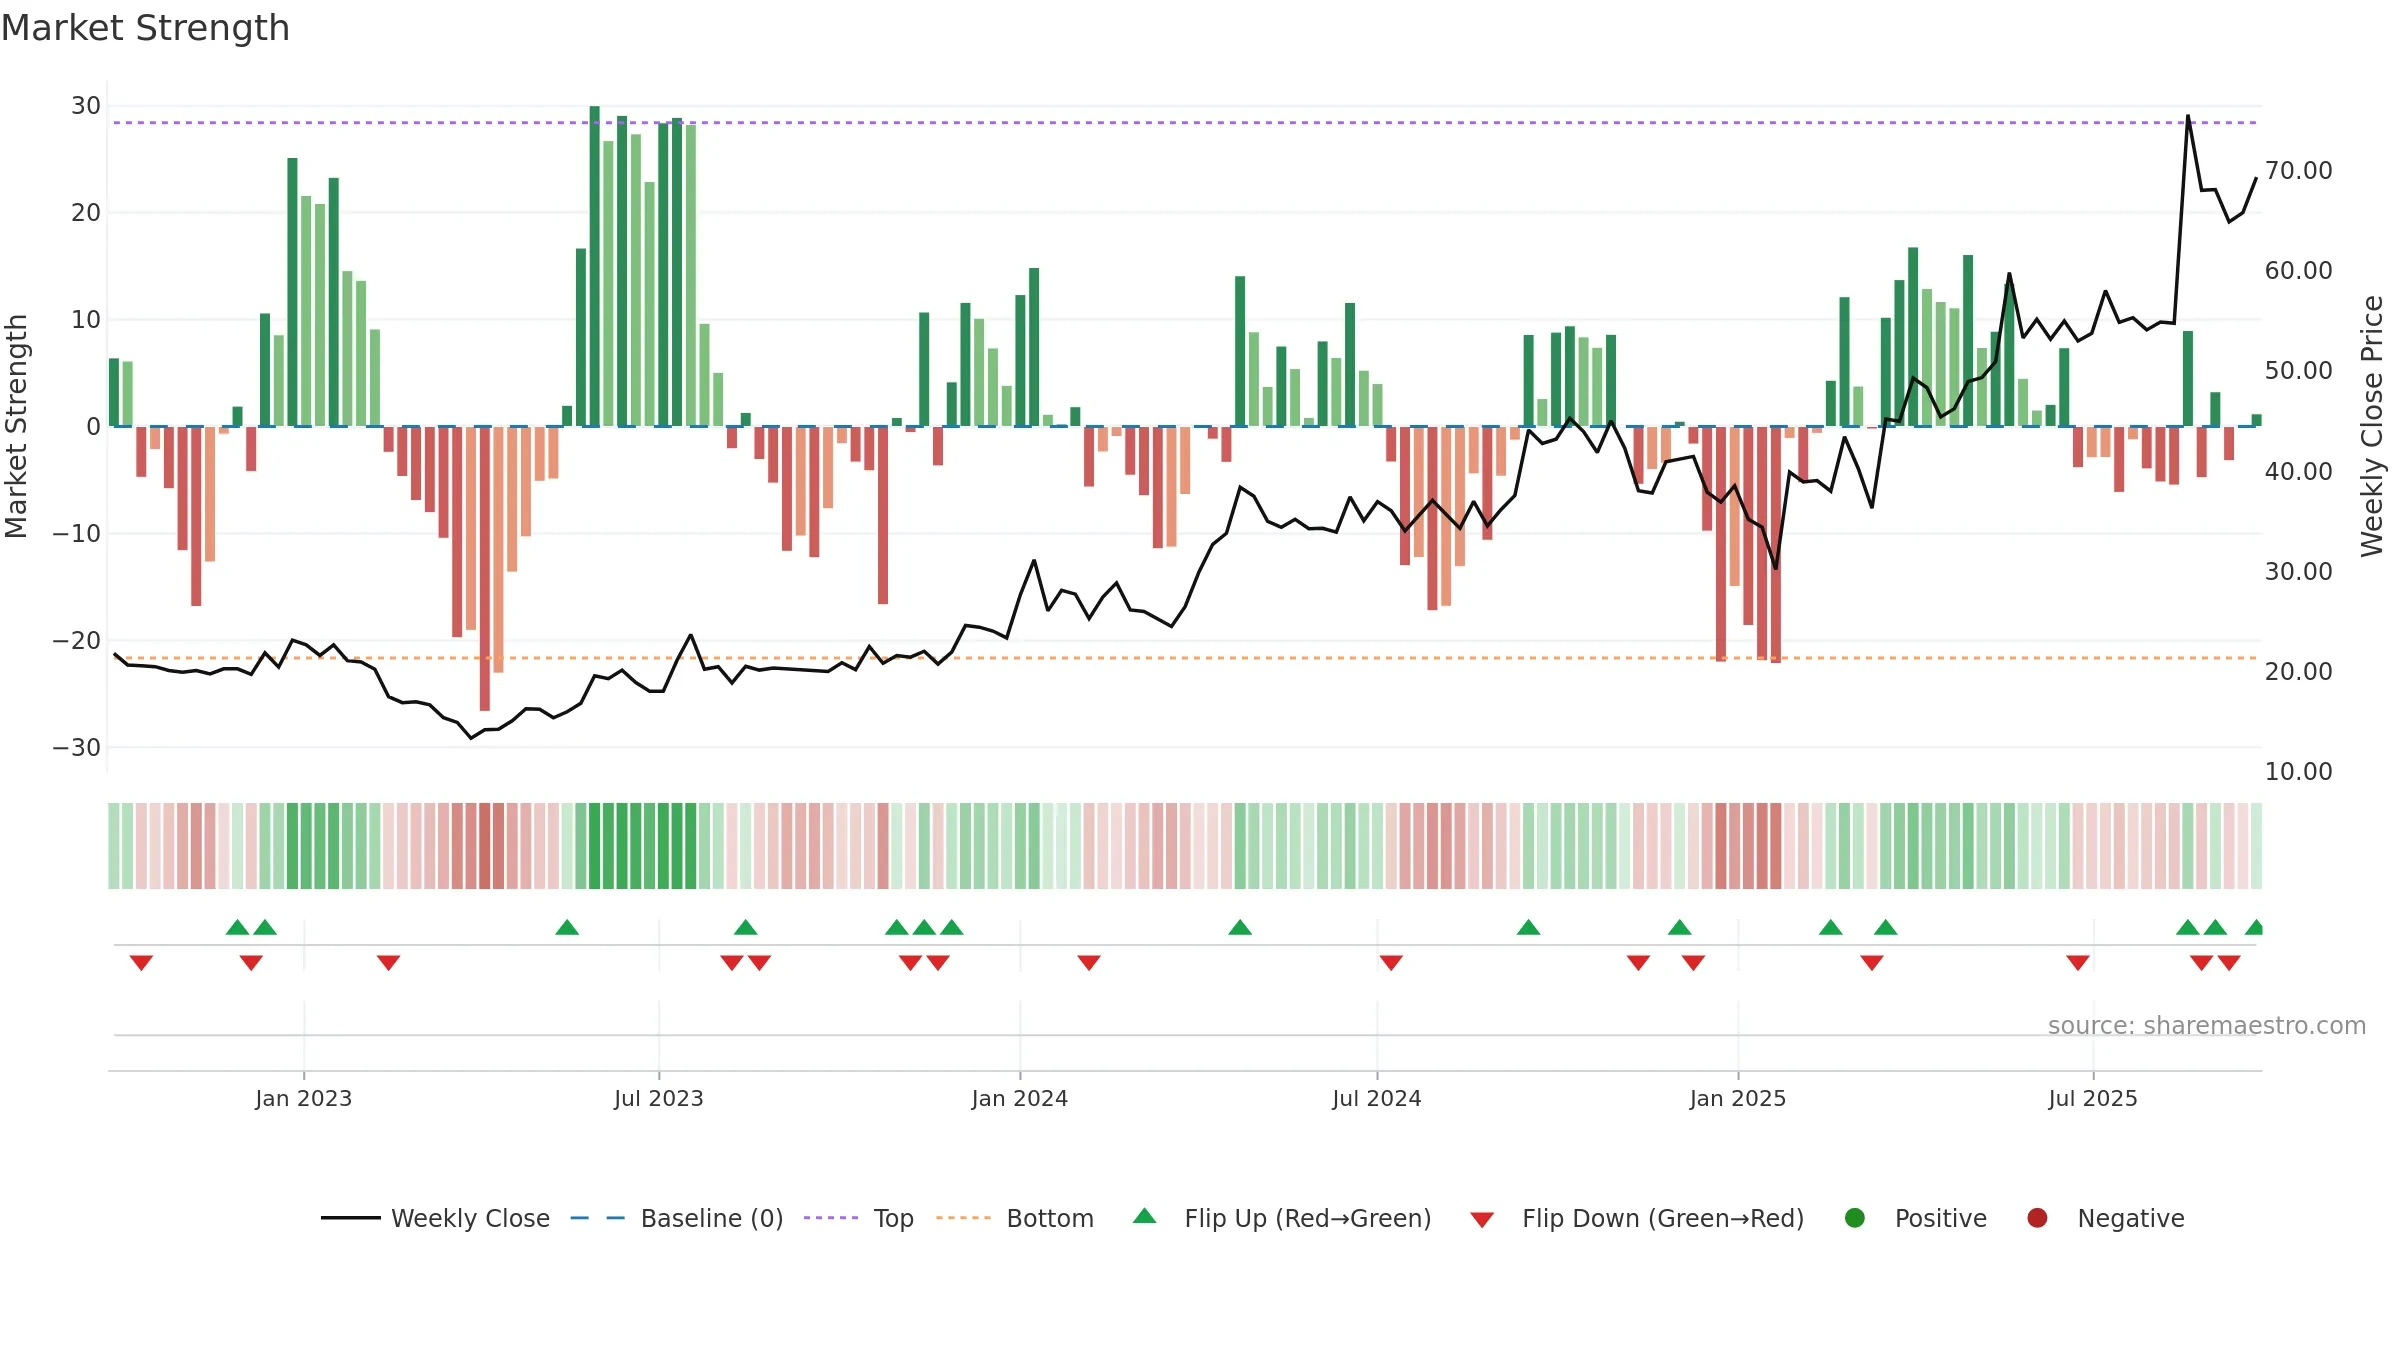Click the Weekly Close Price axis title
The image size is (2400, 1350).
tap(2372, 426)
